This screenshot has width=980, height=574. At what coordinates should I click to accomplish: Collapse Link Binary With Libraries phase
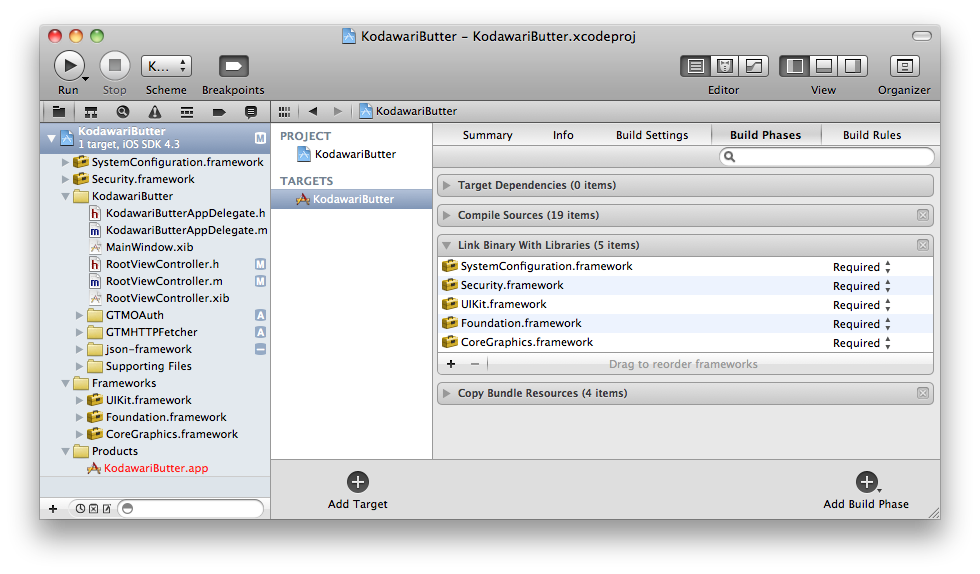tap(446, 245)
